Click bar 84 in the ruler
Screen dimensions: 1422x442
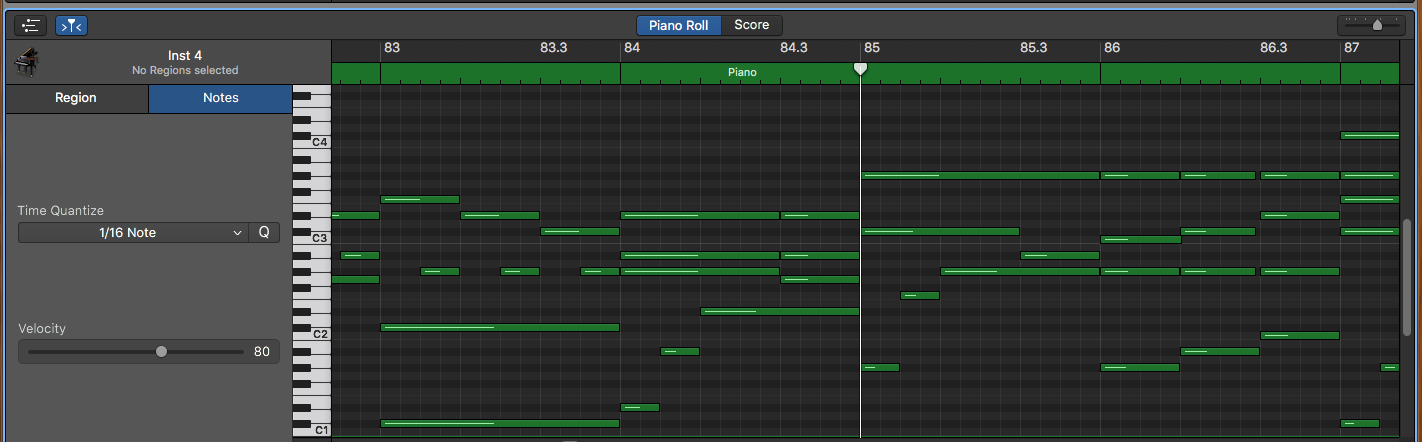coord(632,48)
